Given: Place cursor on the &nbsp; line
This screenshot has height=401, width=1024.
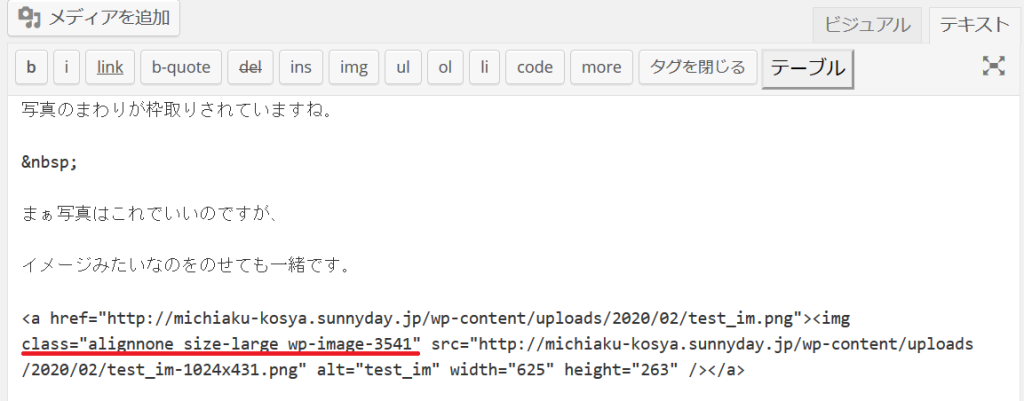Looking at the screenshot, I should (49, 163).
